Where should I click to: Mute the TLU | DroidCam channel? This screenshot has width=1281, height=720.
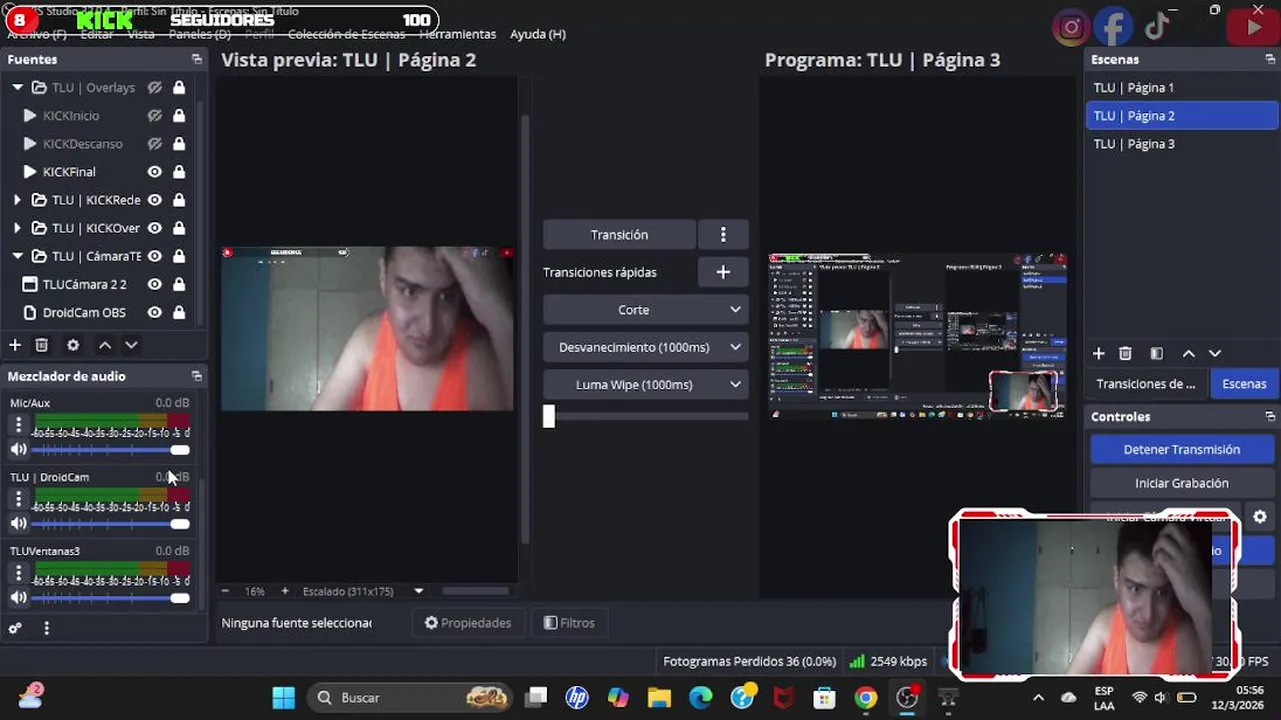(x=18, y=523)
